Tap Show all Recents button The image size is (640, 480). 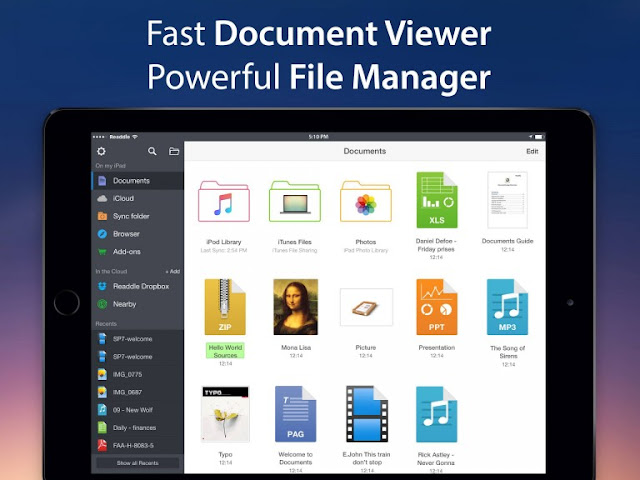click(x=138, y=463)
